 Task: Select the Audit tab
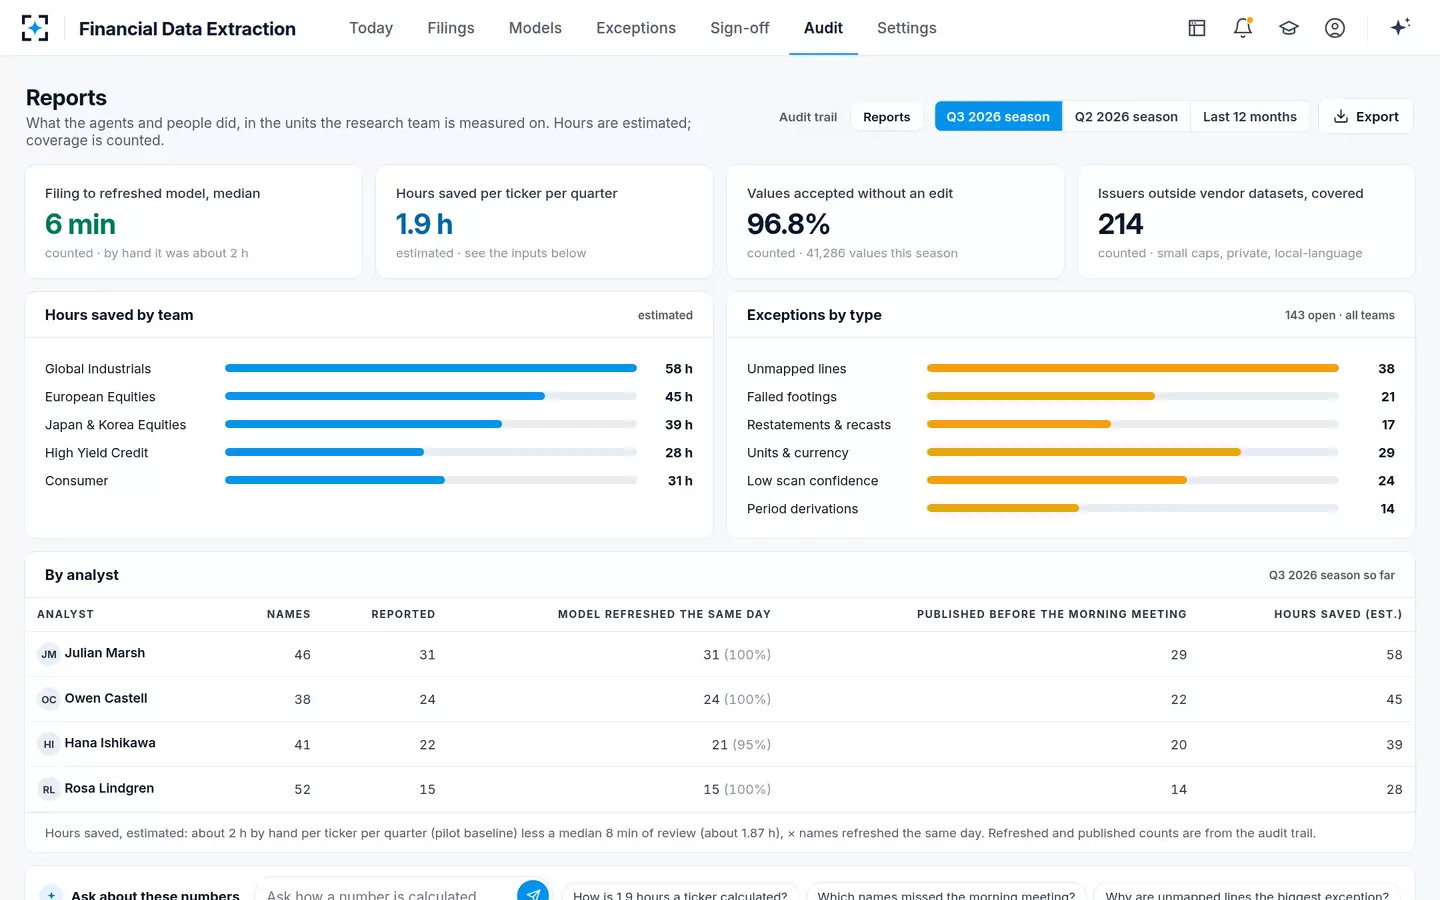(823, 28)
